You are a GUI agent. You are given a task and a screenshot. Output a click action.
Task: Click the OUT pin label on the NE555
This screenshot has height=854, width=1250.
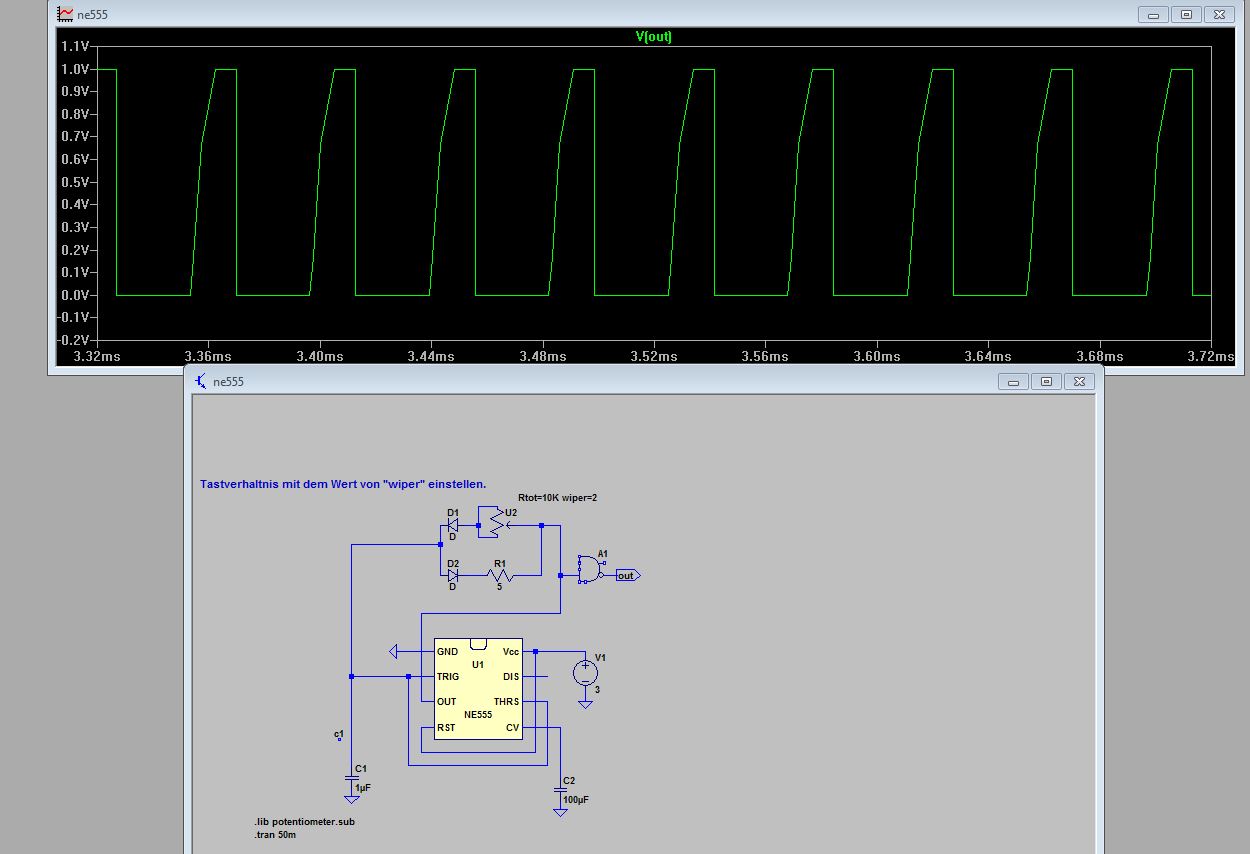pos(447,702)
